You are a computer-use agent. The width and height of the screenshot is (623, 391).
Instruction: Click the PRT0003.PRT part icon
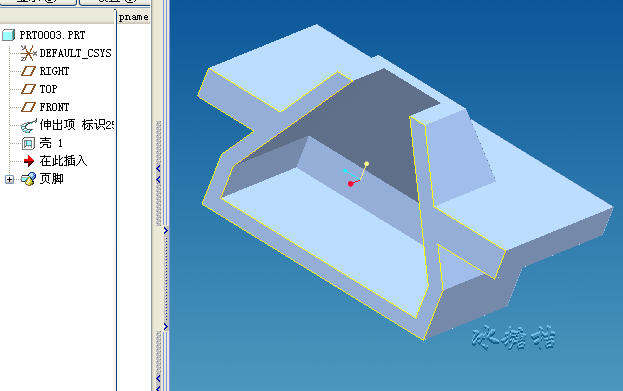click(8, 35)
